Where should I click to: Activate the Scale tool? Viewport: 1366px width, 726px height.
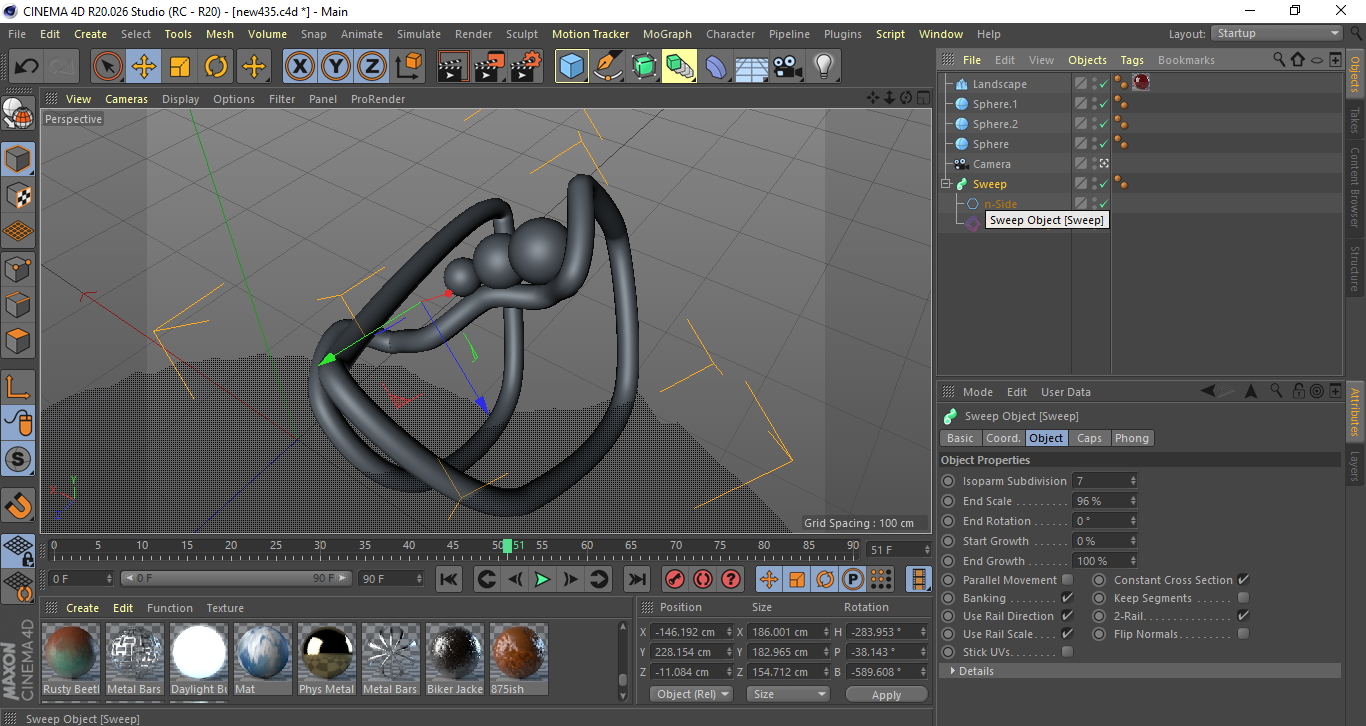[x=180, y=66]
